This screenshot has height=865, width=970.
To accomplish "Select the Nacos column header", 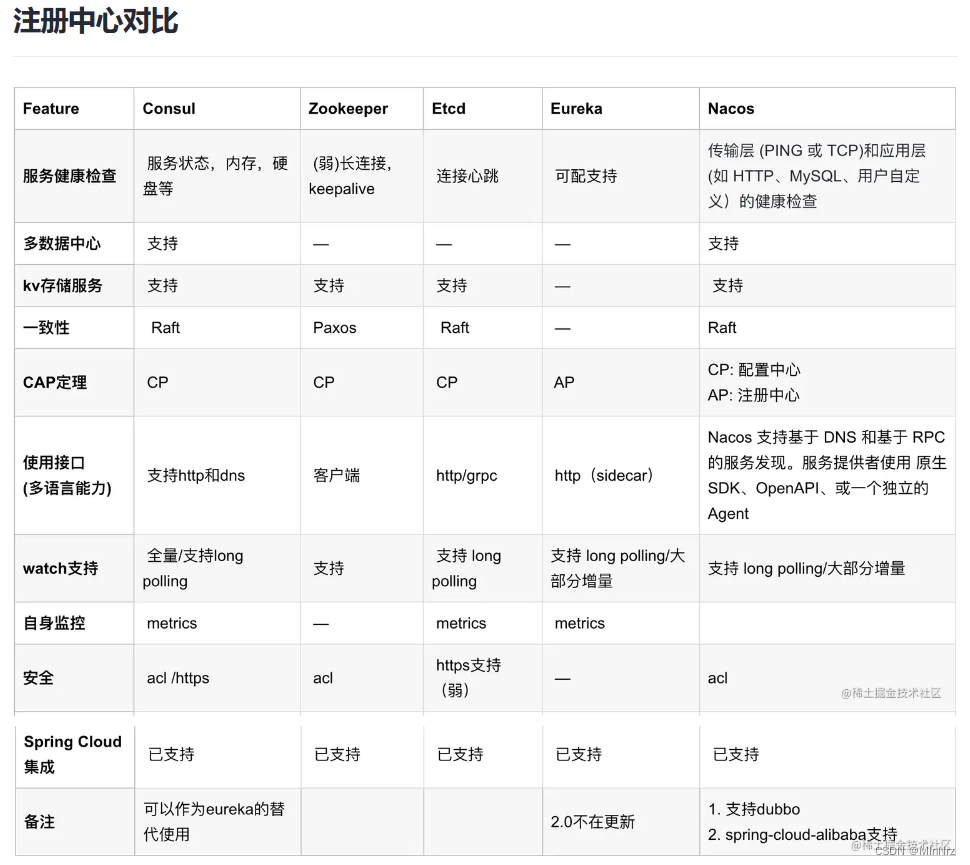I will pos(729,108).
